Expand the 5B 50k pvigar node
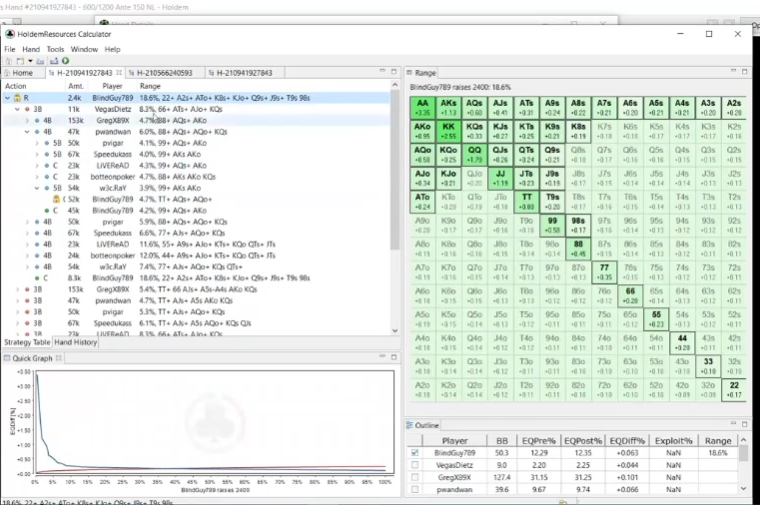The image size is (760, 505). pyautogui.click(x=37, y=143)
